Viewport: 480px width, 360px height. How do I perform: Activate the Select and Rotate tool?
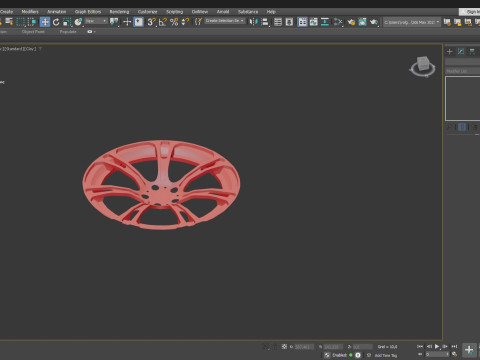point(56,22)
